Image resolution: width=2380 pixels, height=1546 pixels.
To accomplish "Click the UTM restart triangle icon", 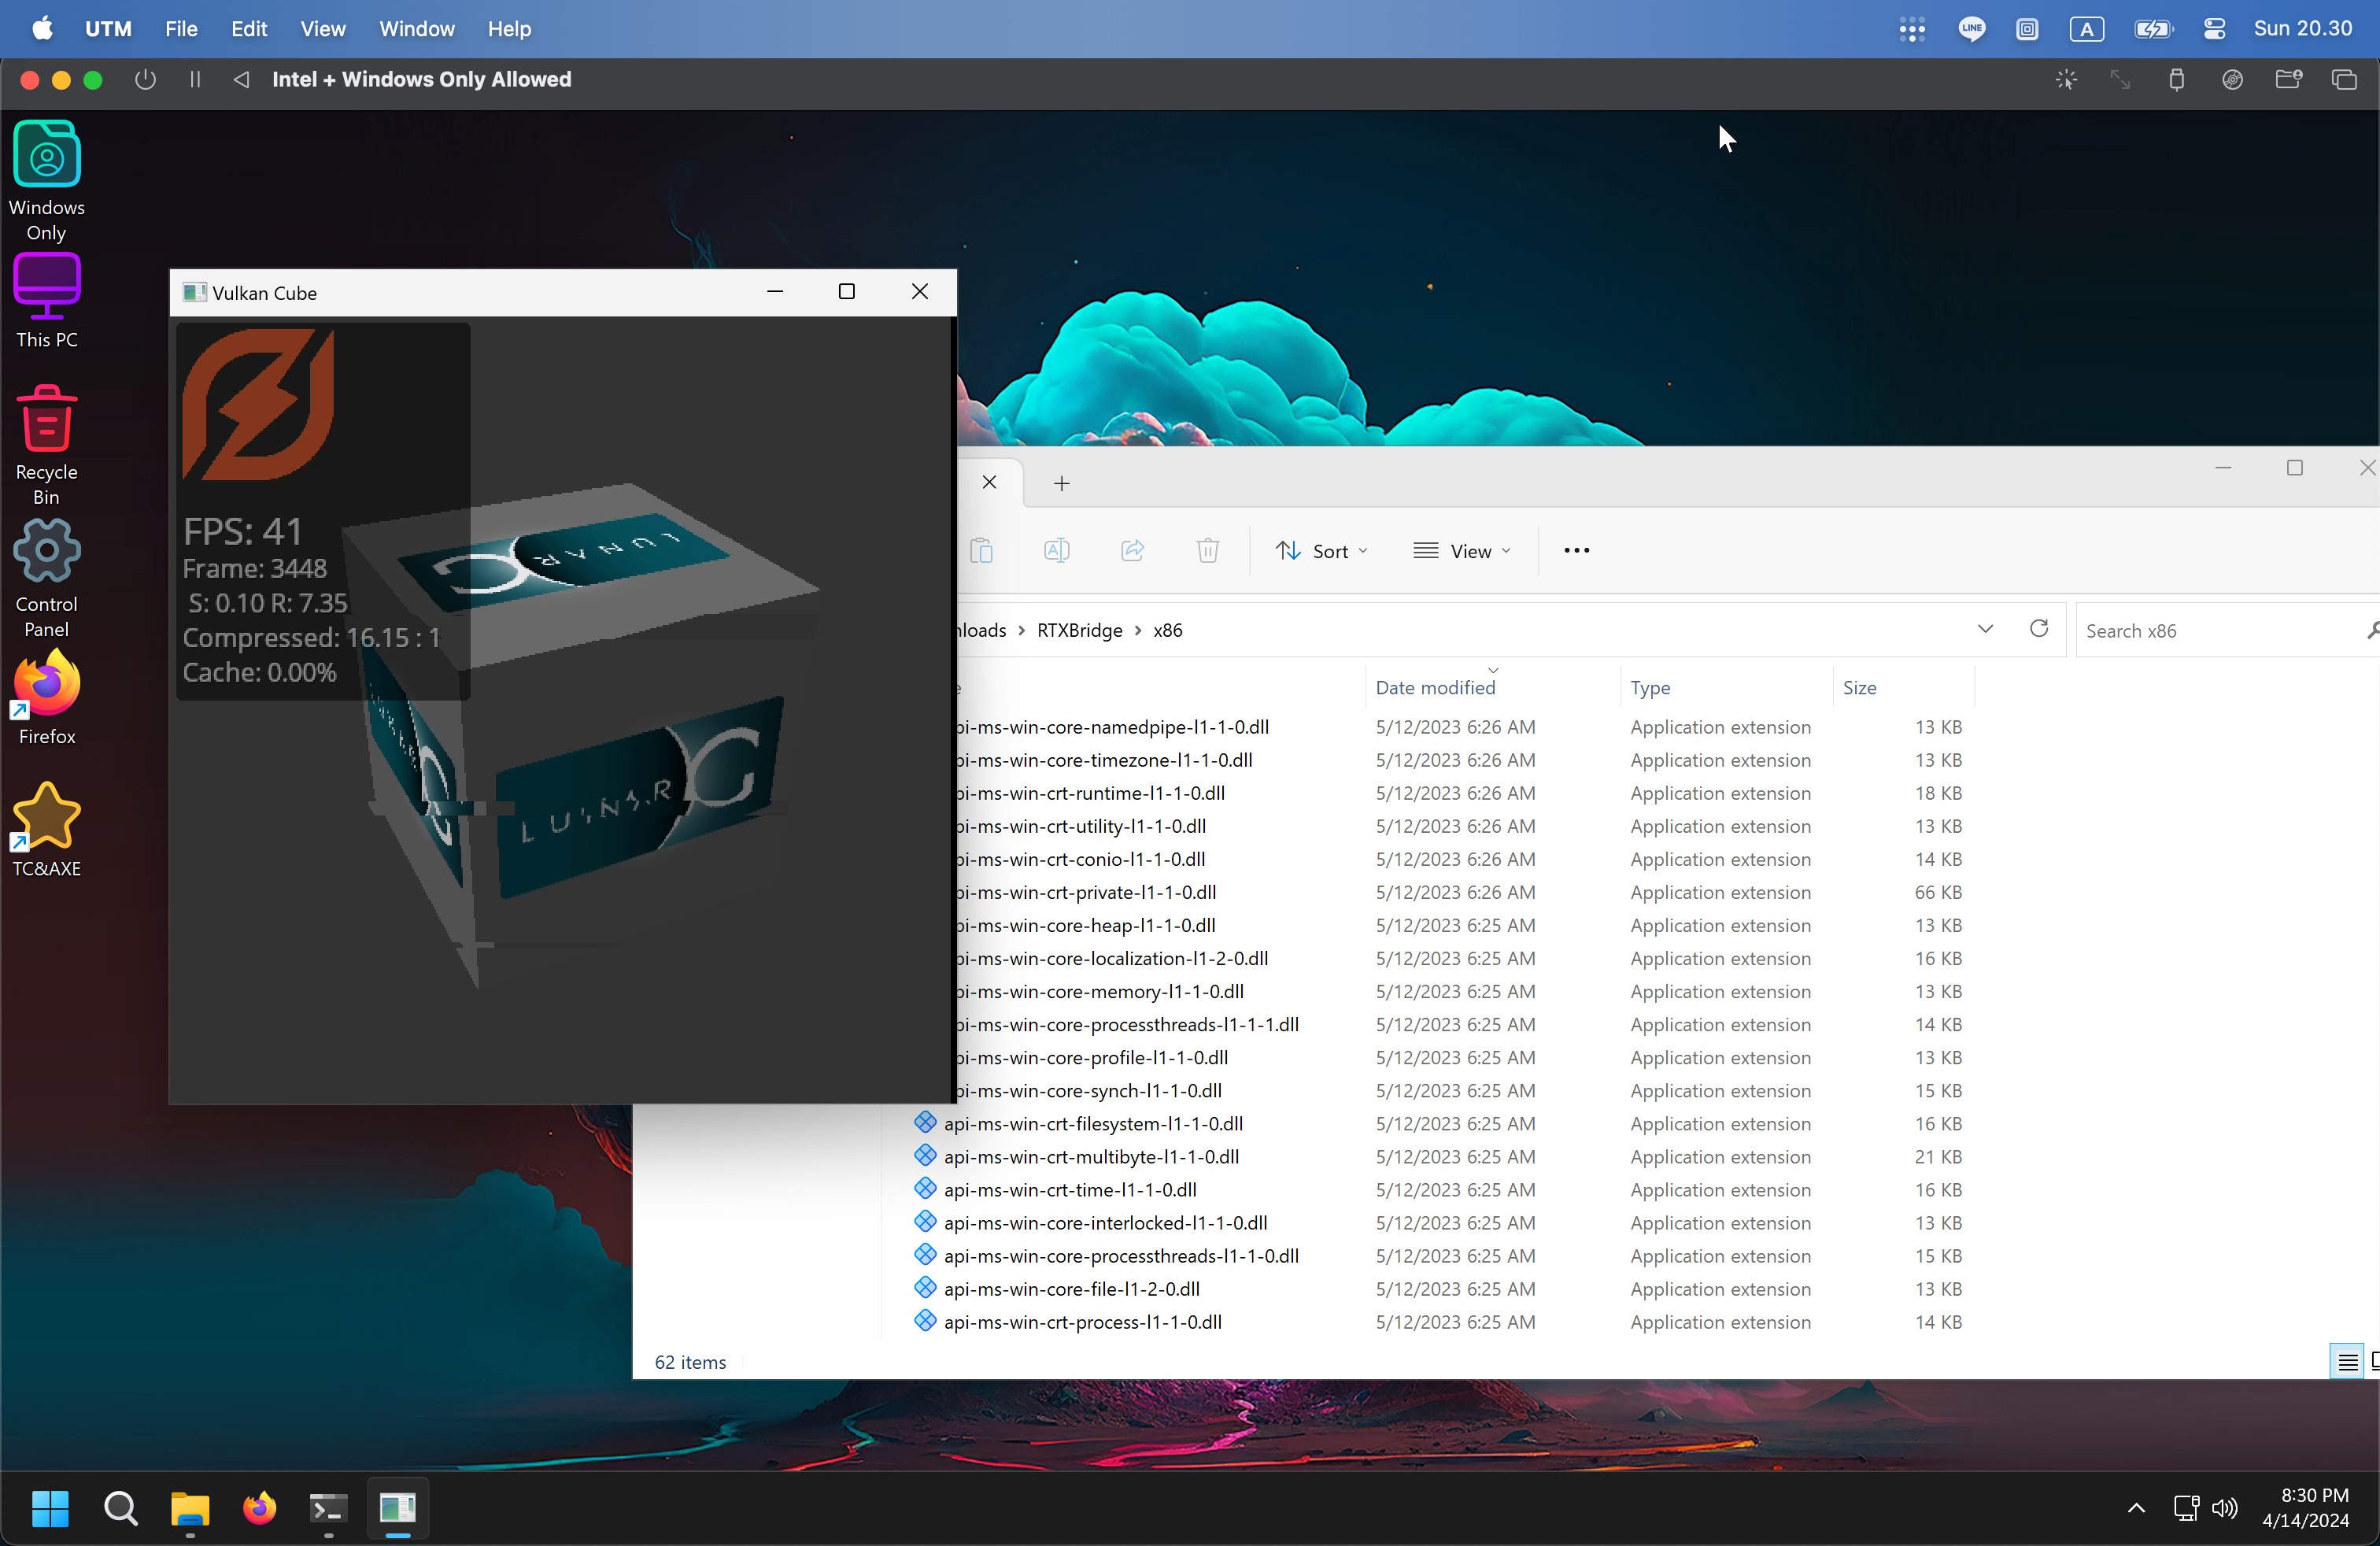I will point(241,79).
